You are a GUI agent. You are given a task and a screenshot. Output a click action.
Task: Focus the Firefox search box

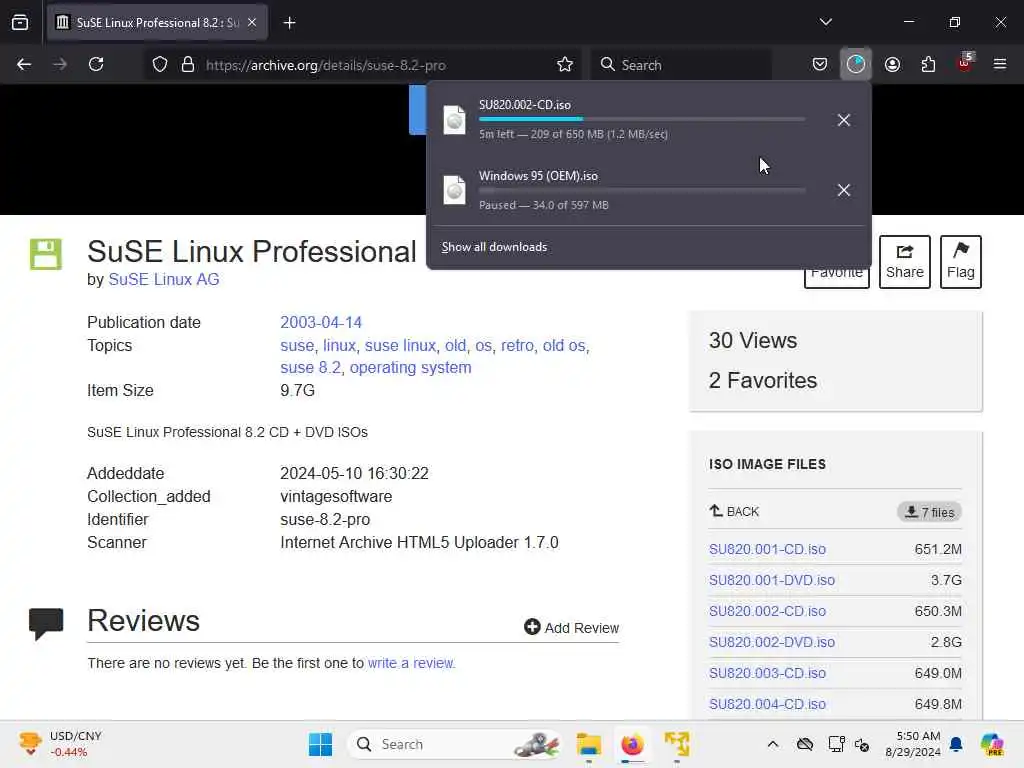tap(681, 65)
